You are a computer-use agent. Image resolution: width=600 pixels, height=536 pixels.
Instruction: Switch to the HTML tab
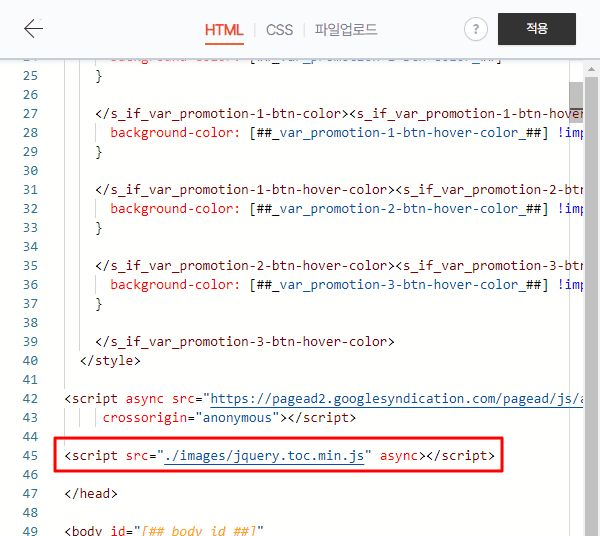(x=224, y=30)
